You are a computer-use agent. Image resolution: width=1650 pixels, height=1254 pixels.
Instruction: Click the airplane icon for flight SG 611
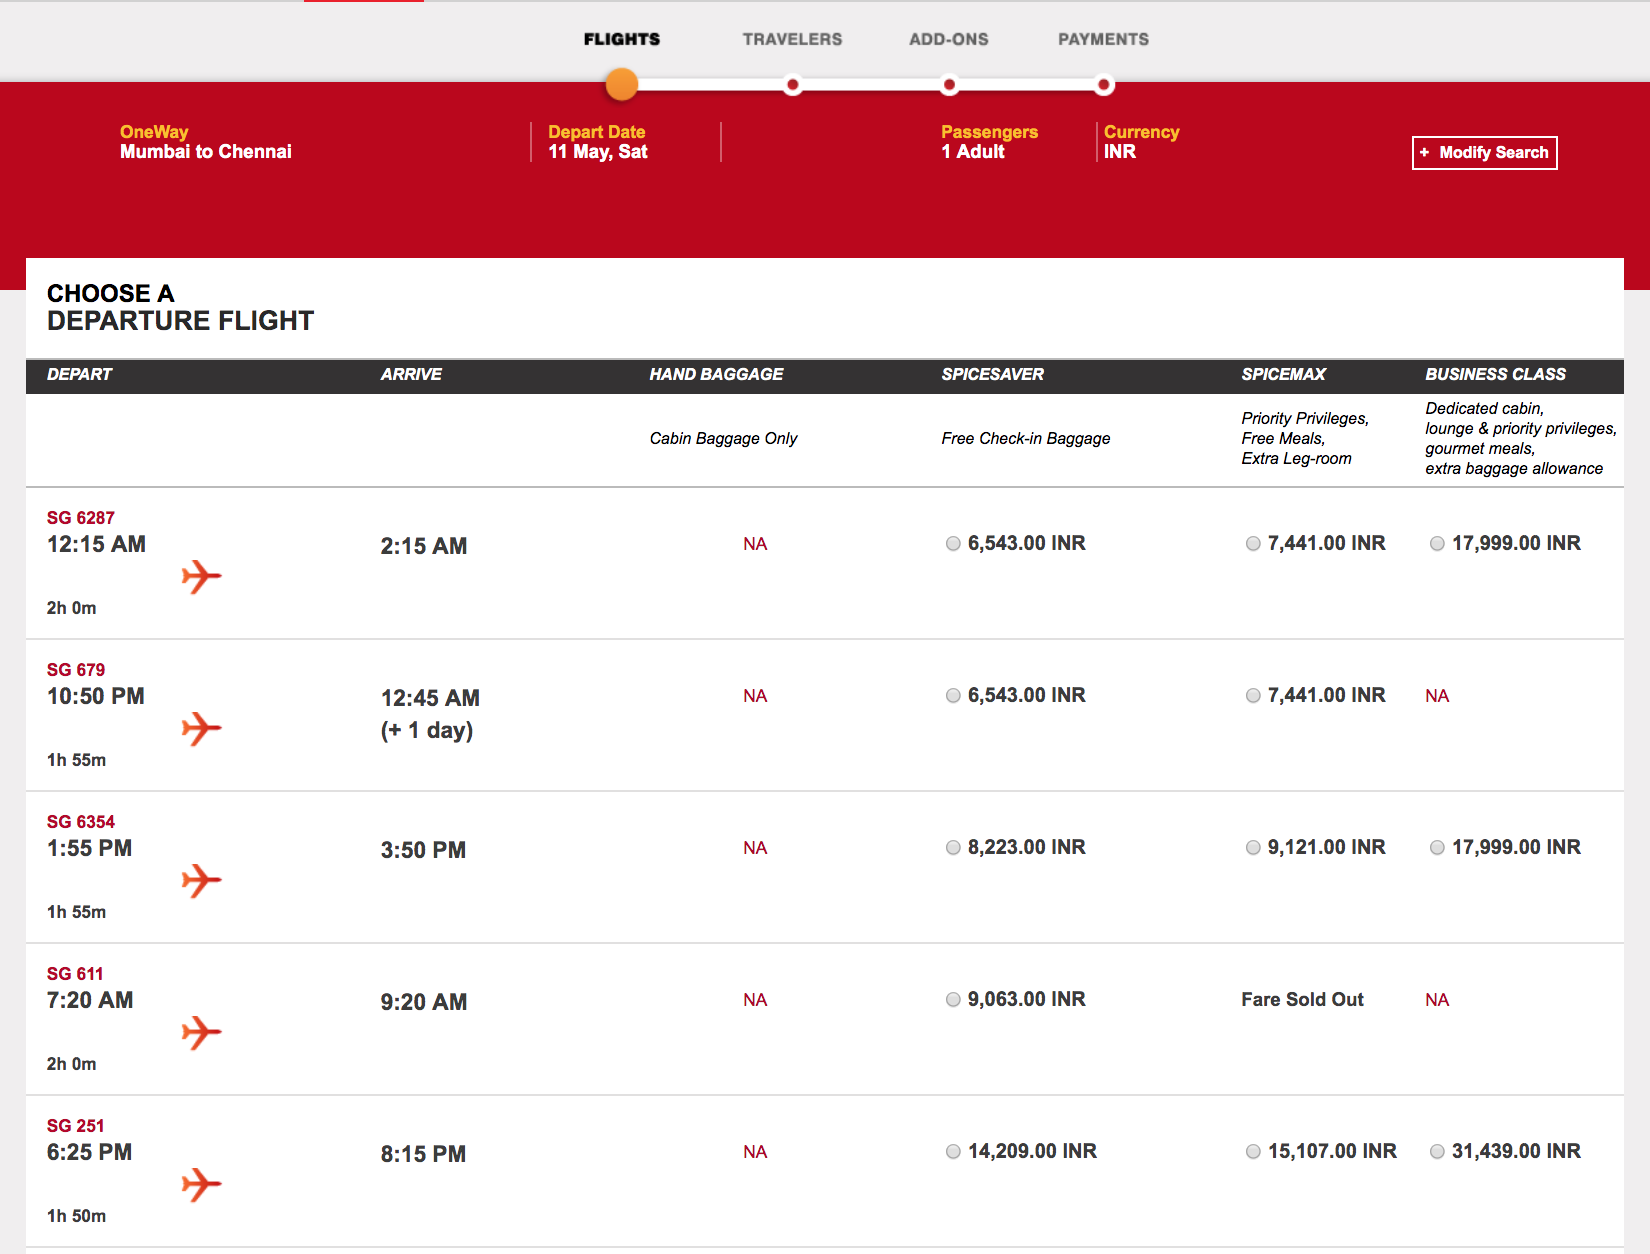click(x=201, y=1033)
